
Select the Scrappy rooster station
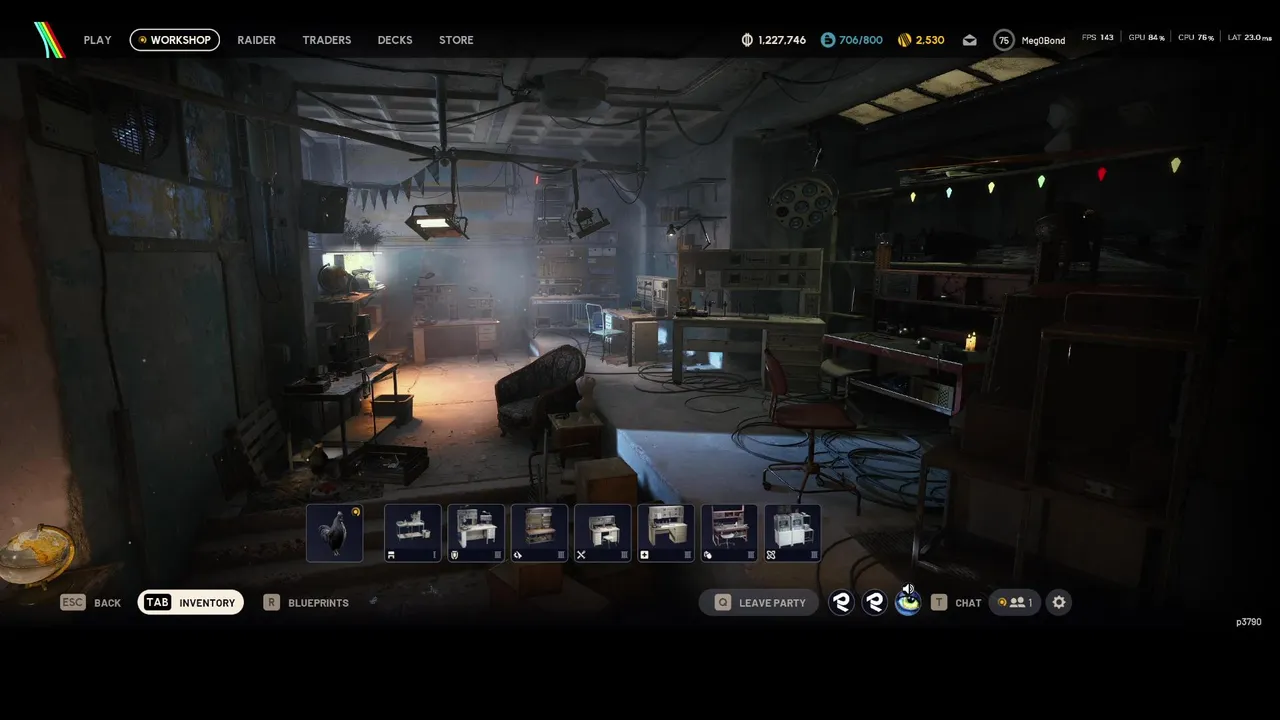[334, 533]
